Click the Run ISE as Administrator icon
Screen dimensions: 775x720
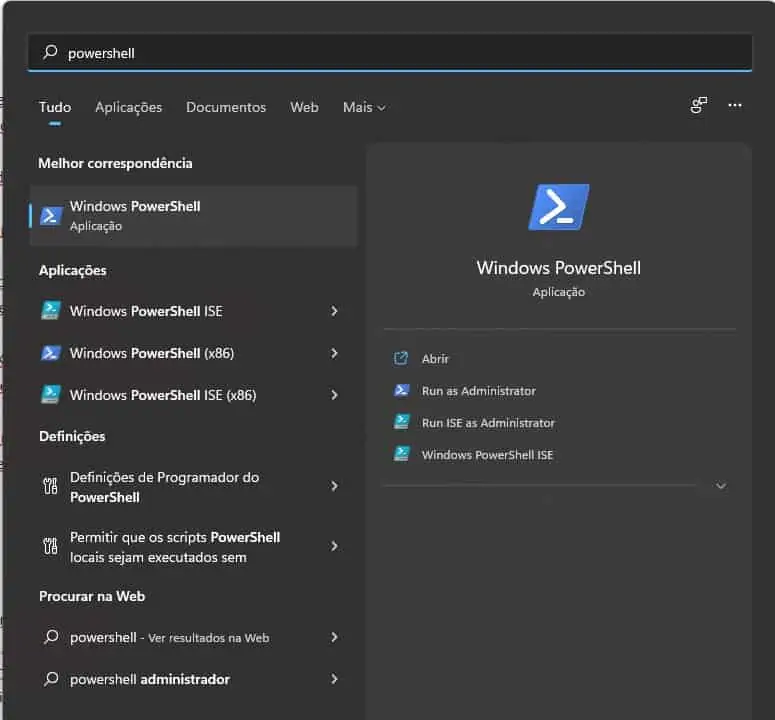point(402,423)
